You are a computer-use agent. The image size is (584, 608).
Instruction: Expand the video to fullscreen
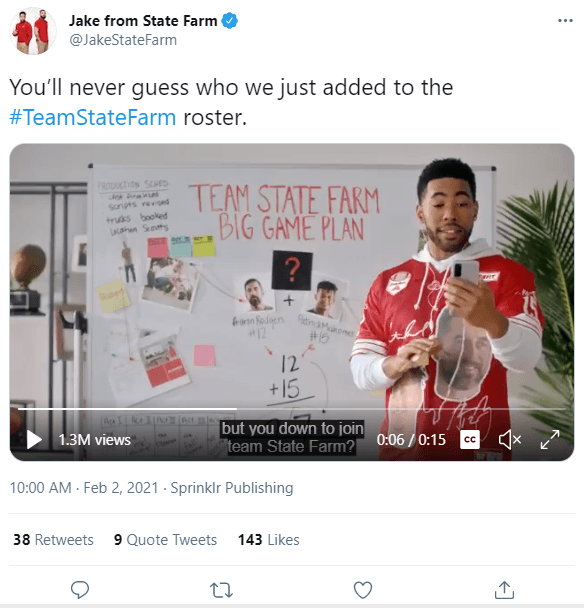pos(550,440)
